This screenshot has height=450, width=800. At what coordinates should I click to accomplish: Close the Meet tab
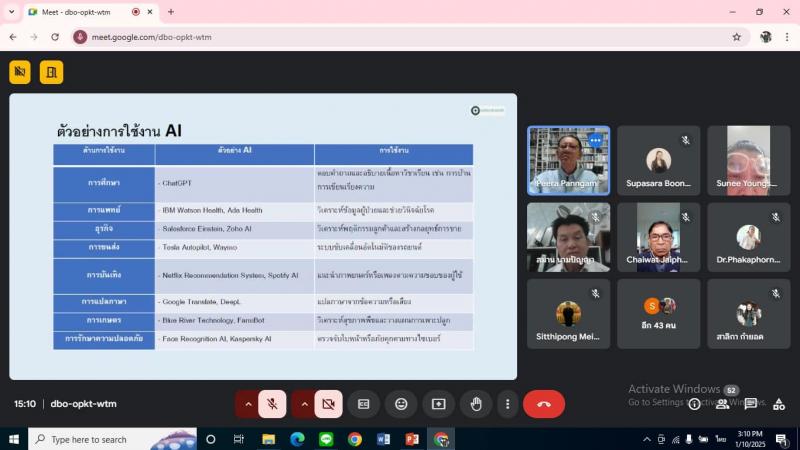(x=150, y=12)
